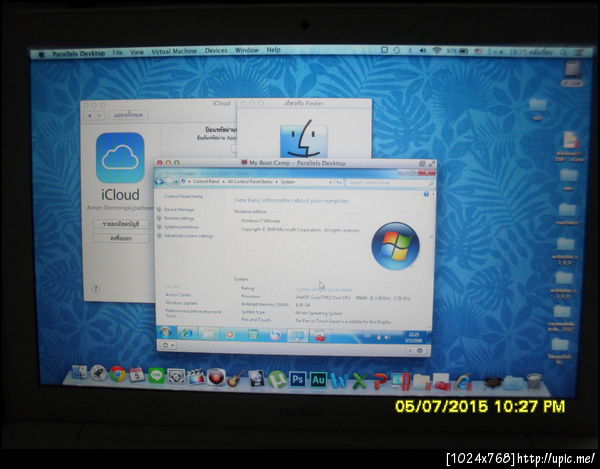Click battery indicator in menu bar
This screenshot has height=469, width=600.
click(457, 51)
